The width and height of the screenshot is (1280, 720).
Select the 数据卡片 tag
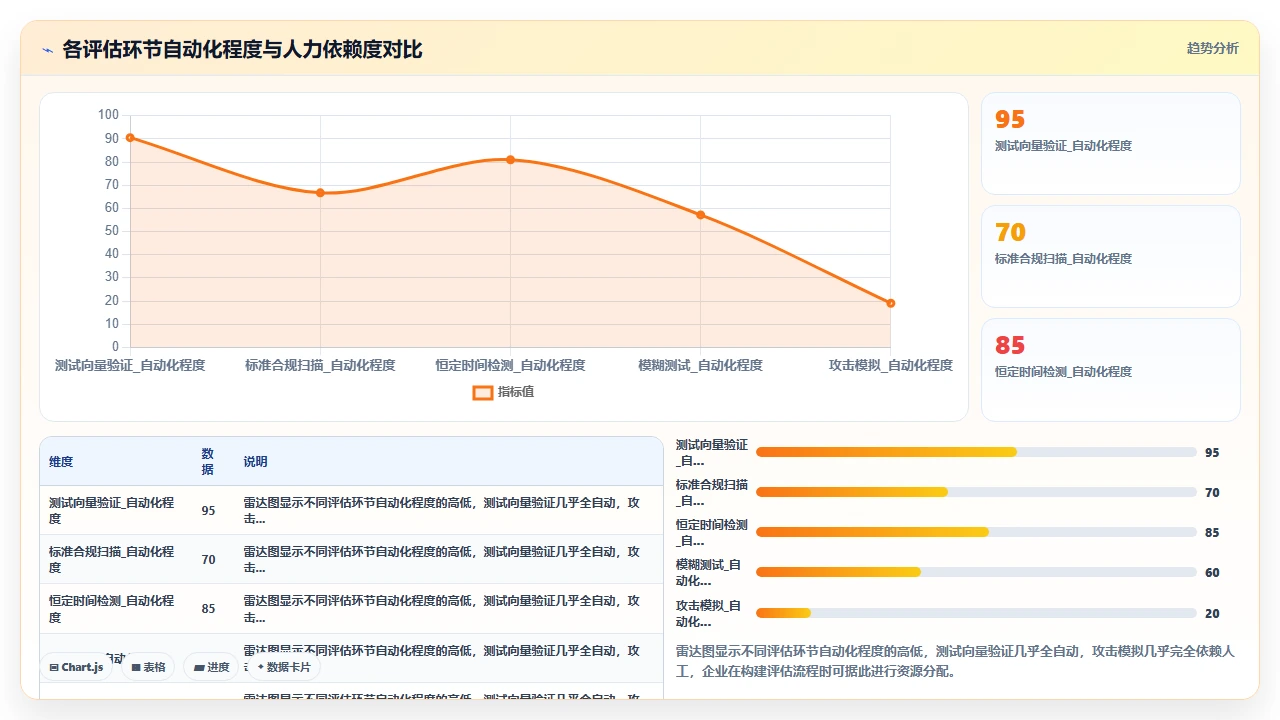284,667
